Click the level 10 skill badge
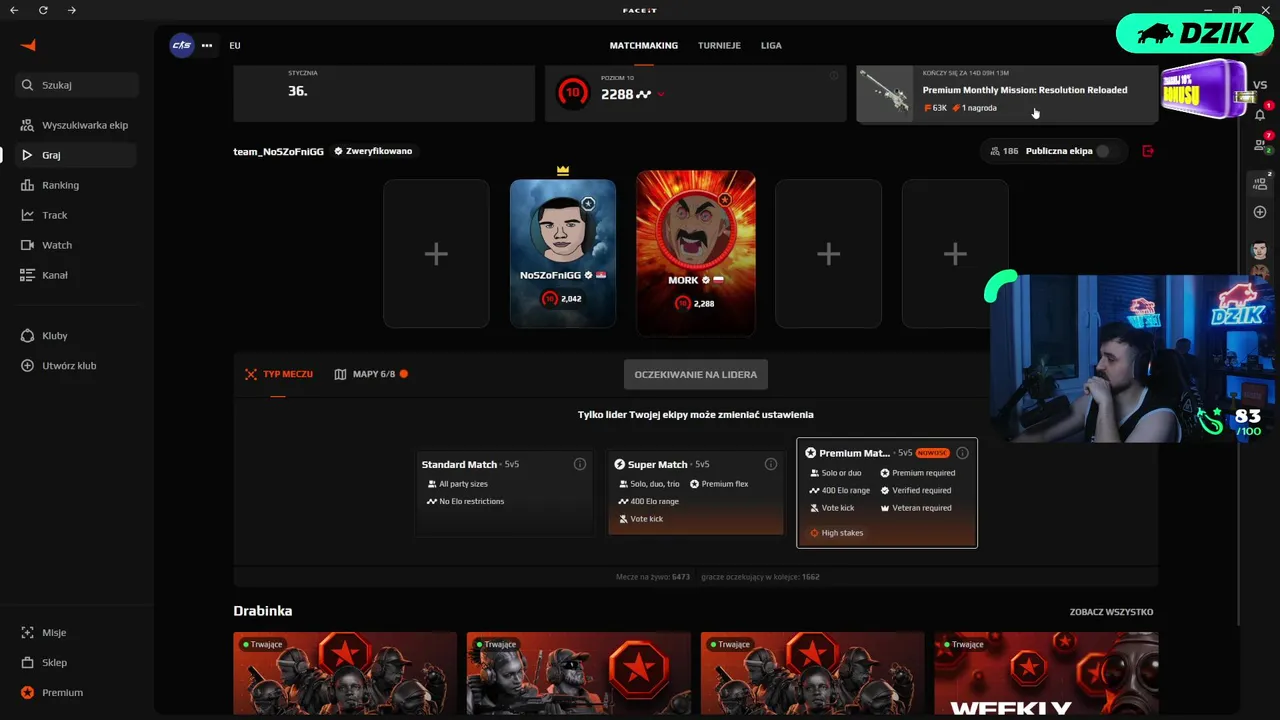This screenshot has height=720, width=1280. pos(572,93)
